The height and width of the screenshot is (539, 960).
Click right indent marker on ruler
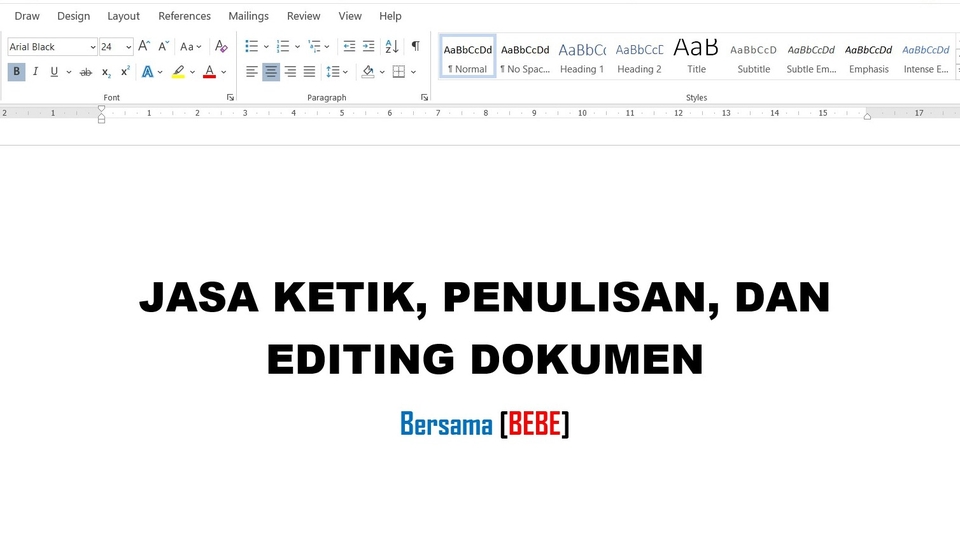tap(867, 116)
